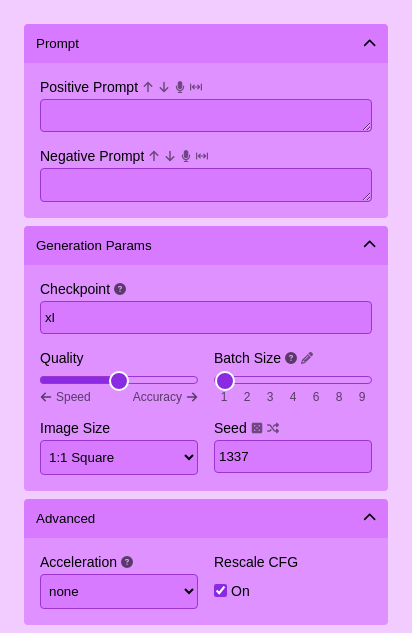Click the Batch Size pencil edit icon
412x633 pixels.
tap(307, 358)
